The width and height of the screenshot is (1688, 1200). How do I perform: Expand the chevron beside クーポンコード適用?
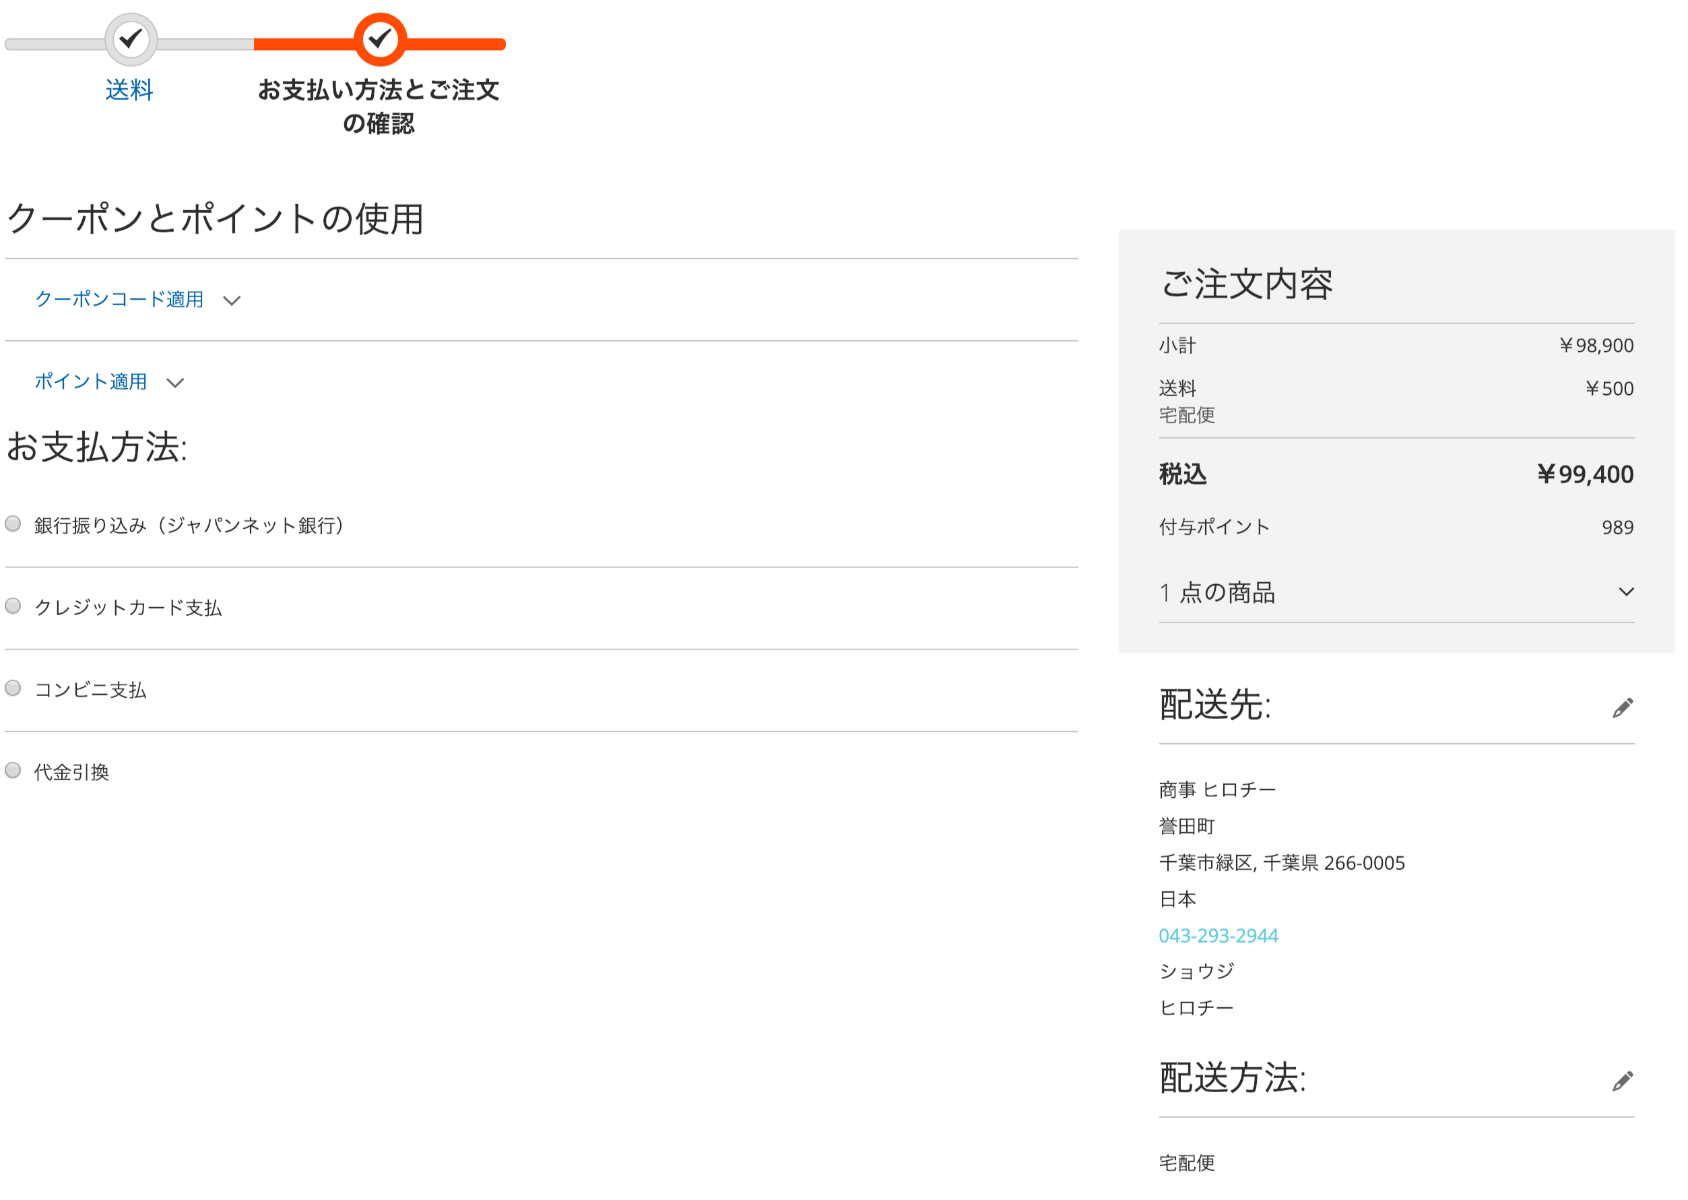[232, 301]
